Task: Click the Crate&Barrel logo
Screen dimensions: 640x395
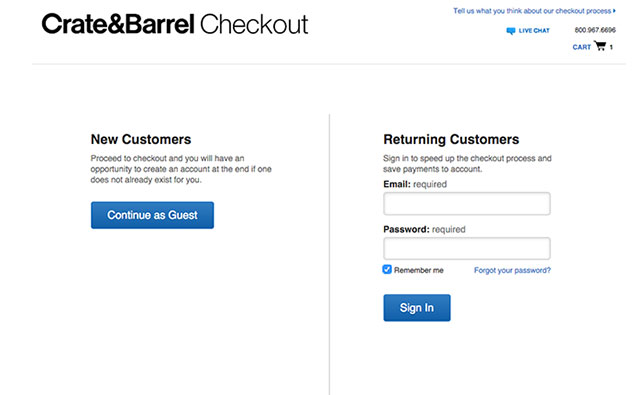Action: click(x=118, y=24)
